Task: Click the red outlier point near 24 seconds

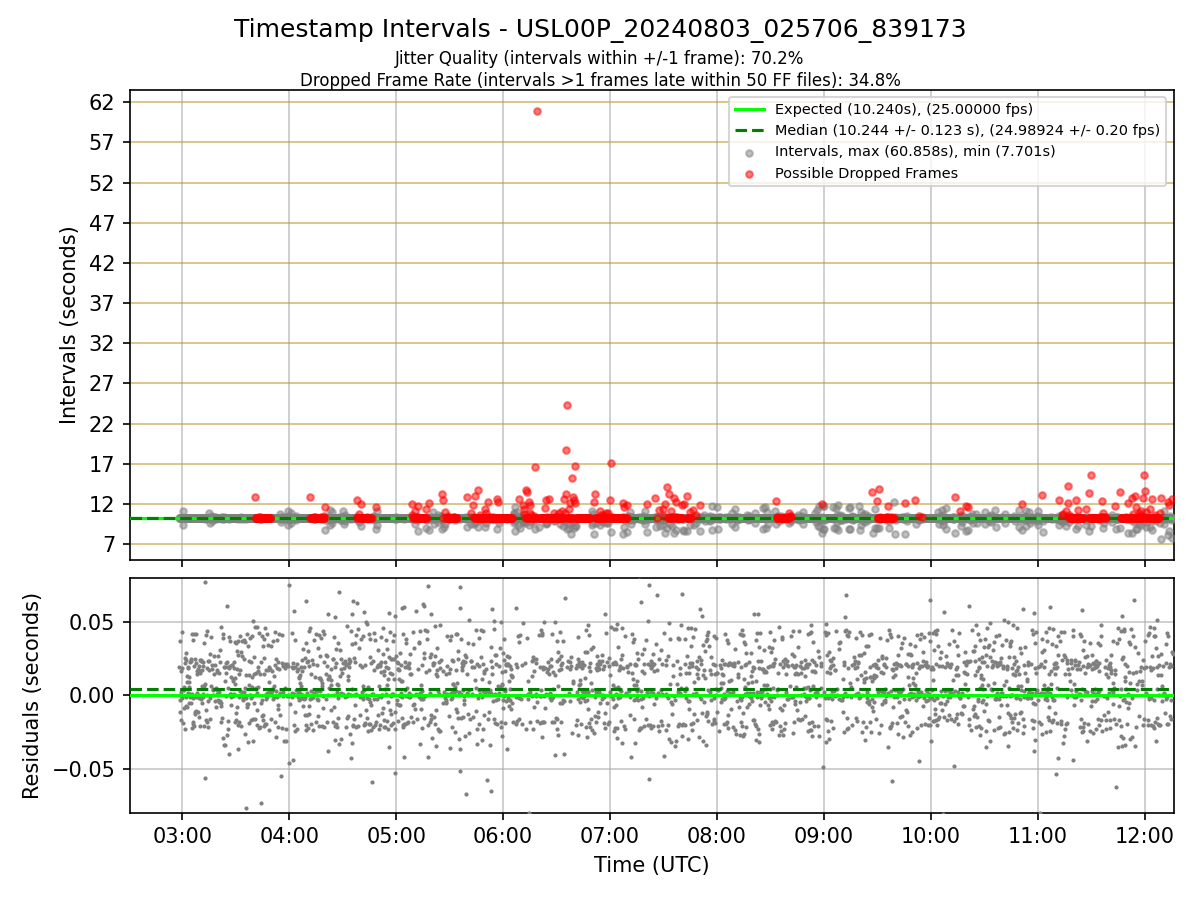Action: tap(567, 405)
